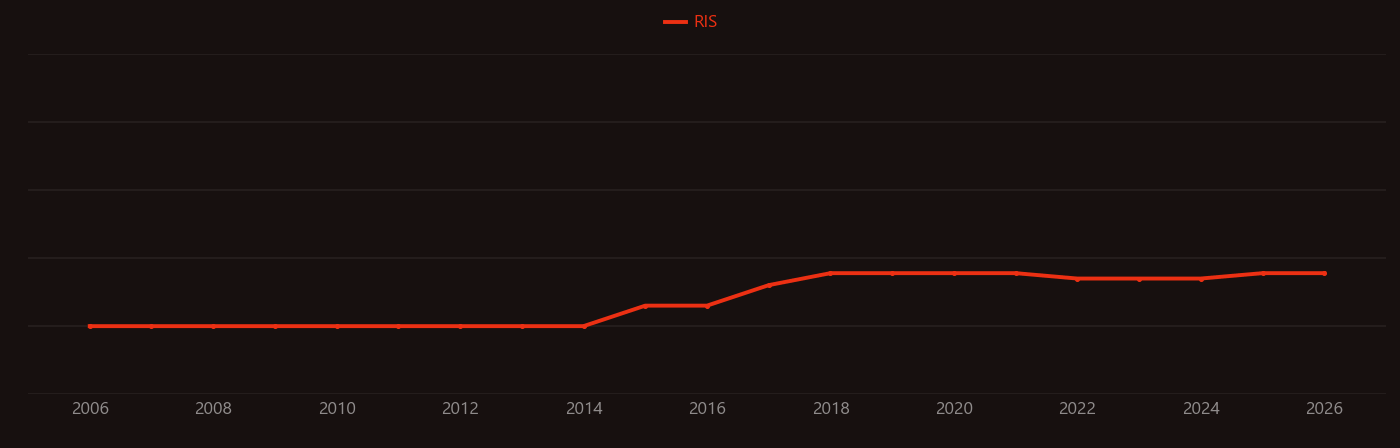
Task: Click the 2018 x-axis label
Action: 831,409
